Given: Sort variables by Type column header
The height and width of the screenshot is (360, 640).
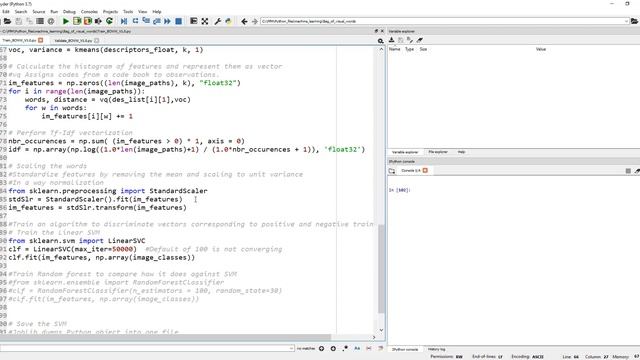Looking at the screenshot, I should pyautogui.click(x=409, y=49).
